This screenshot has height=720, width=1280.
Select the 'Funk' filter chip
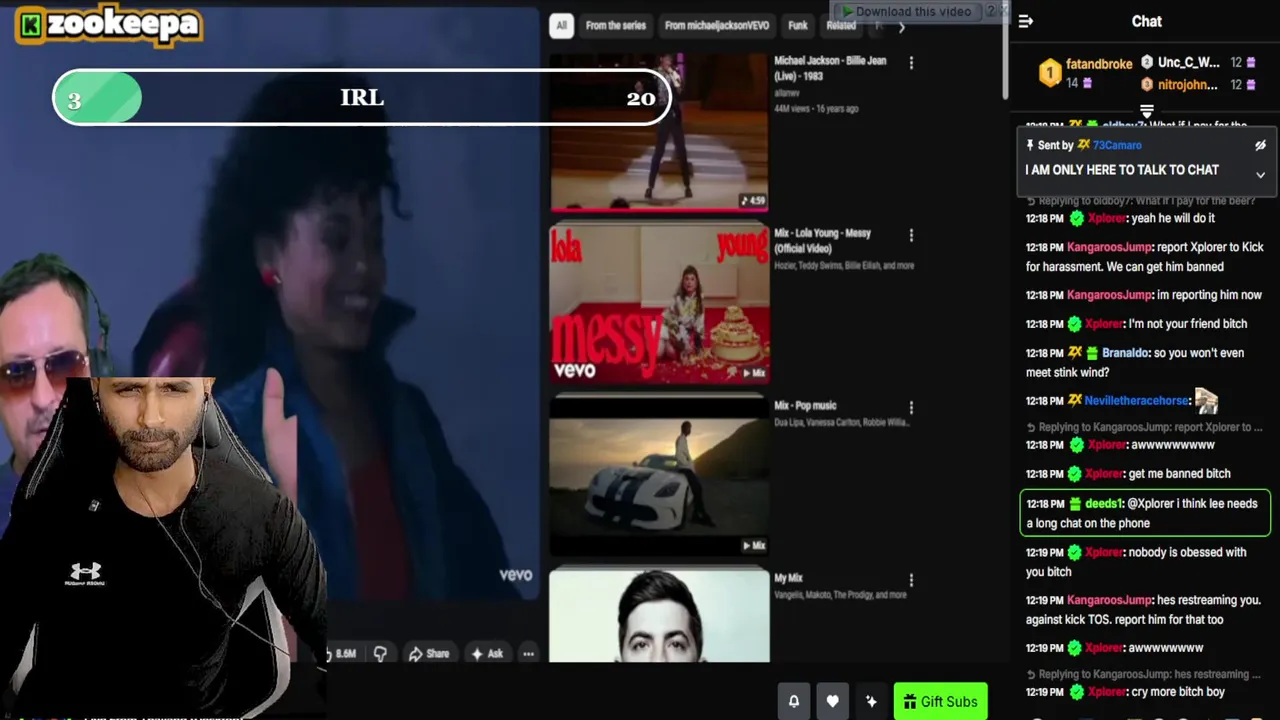(798, 26)
